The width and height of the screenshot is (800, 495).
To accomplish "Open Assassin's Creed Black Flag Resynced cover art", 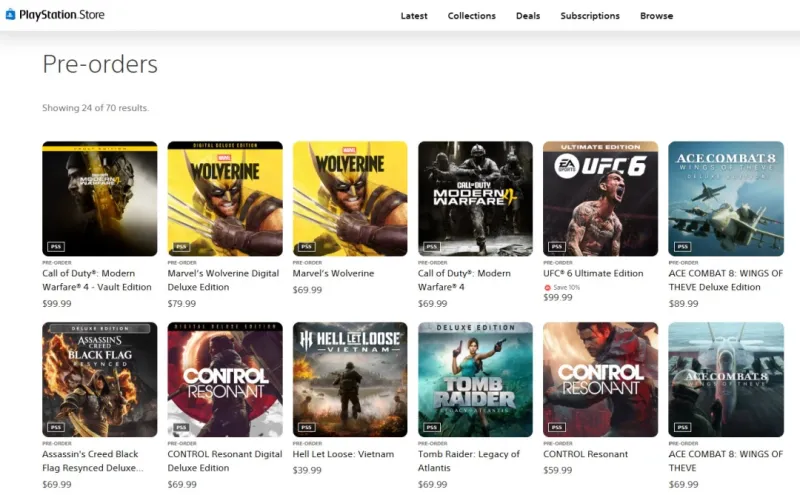I will coord(99,379).
